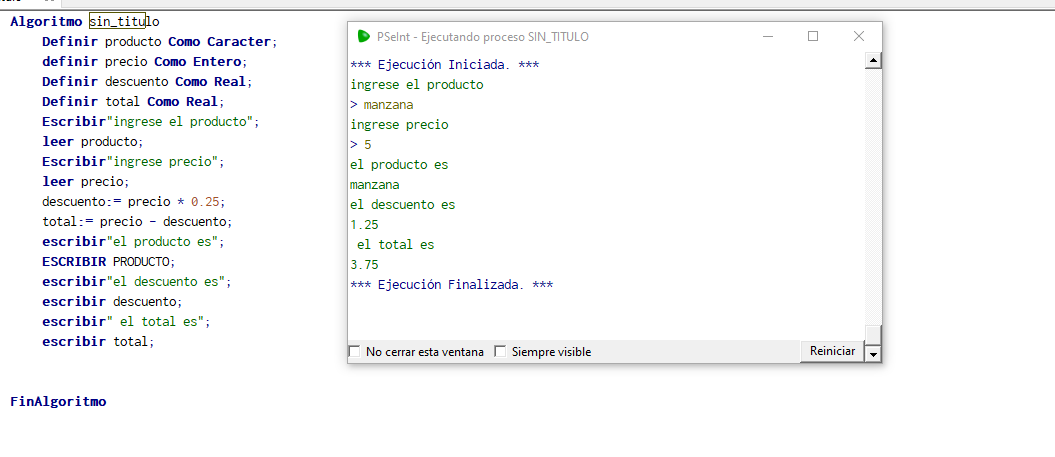Click the "> manzana" input line in console
Image resolution: width=1055 pixels, height=457 pixels.
(381, 105)
